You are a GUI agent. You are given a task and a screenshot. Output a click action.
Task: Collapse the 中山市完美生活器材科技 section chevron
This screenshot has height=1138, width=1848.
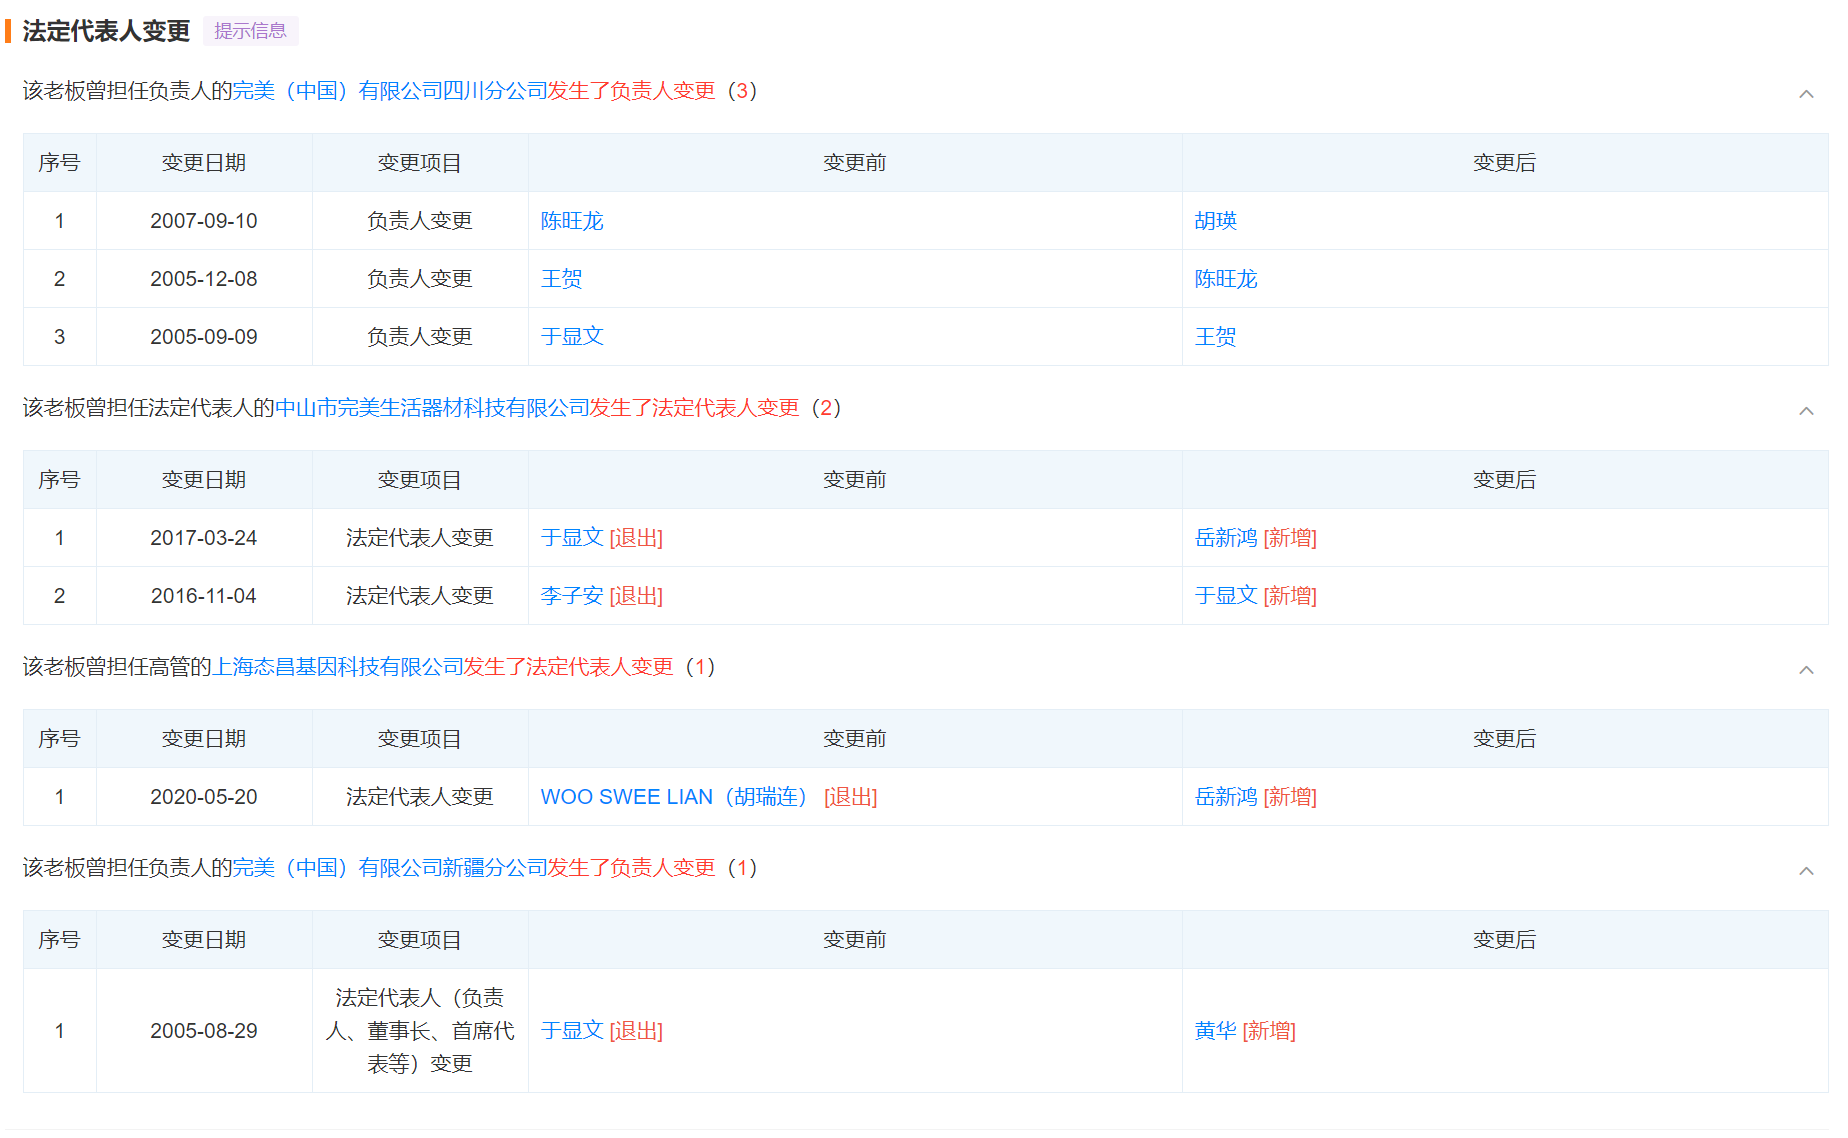pos(1806,411)
